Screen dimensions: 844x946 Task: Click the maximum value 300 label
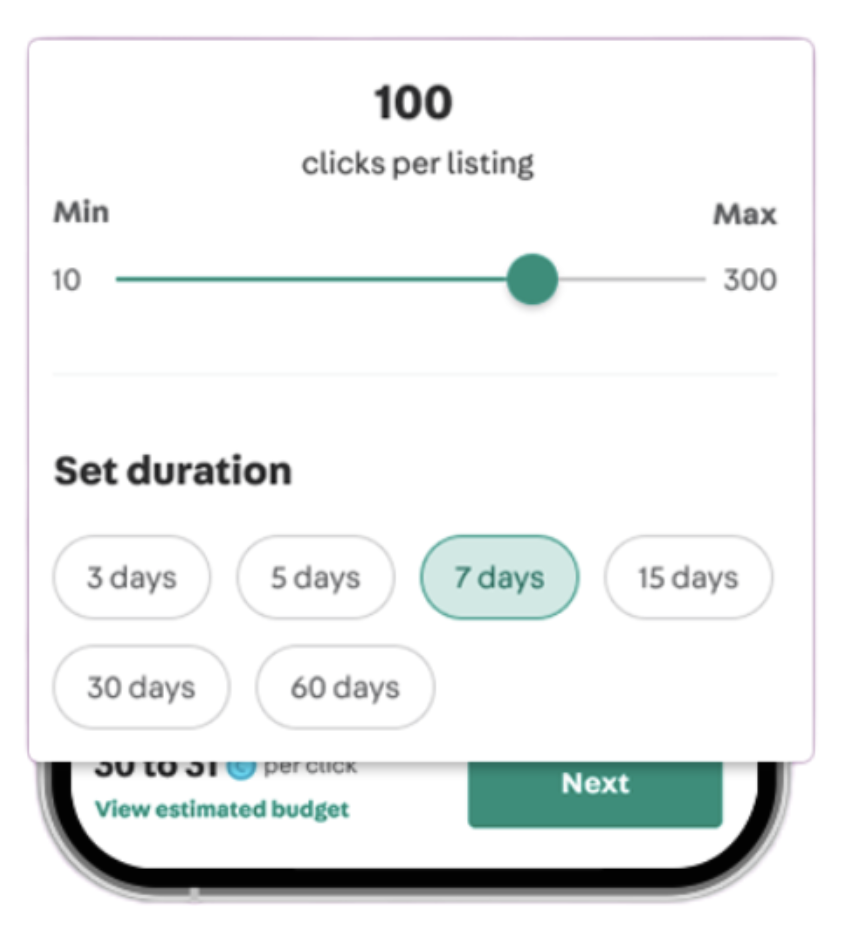750,280
